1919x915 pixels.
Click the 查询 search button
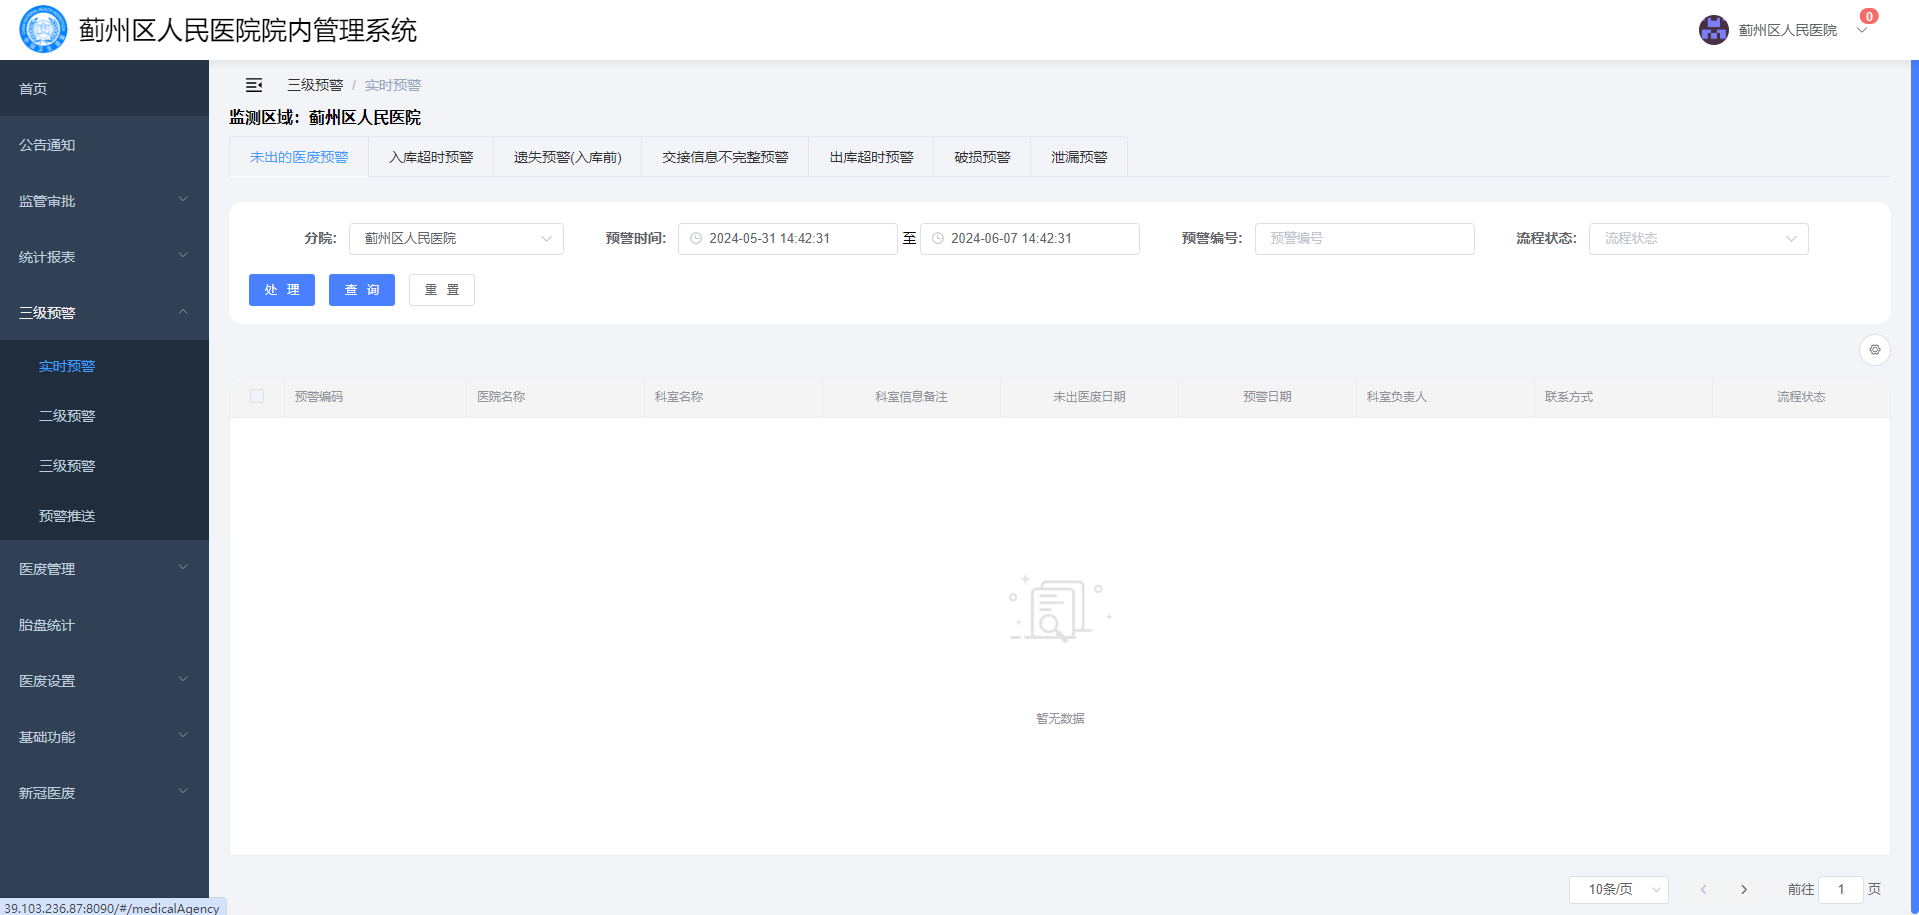[x=362, y=290]
